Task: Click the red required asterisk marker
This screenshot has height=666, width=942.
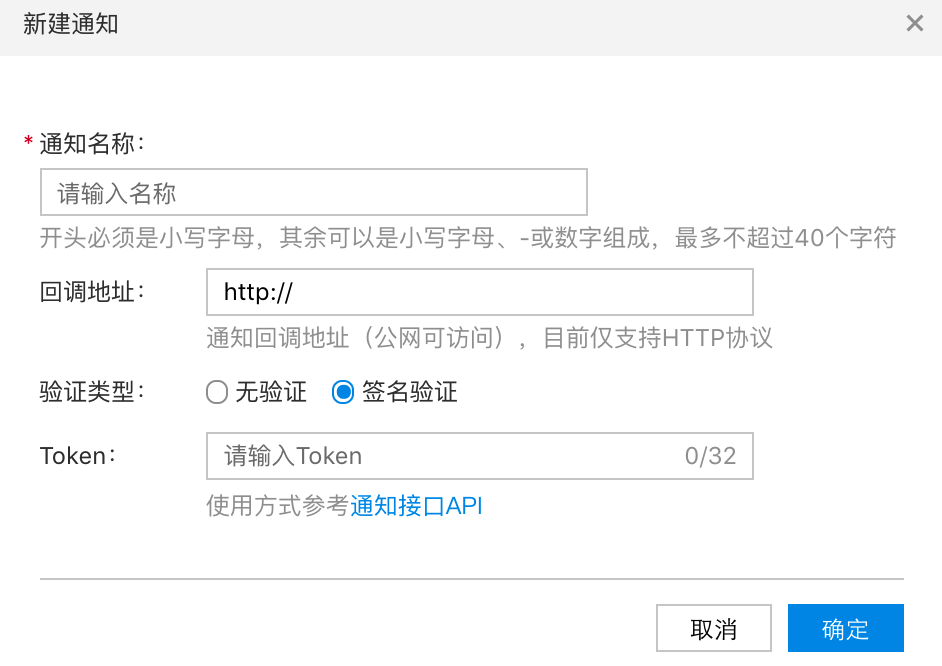Action: pyautogui.click(x=28, y=142)
